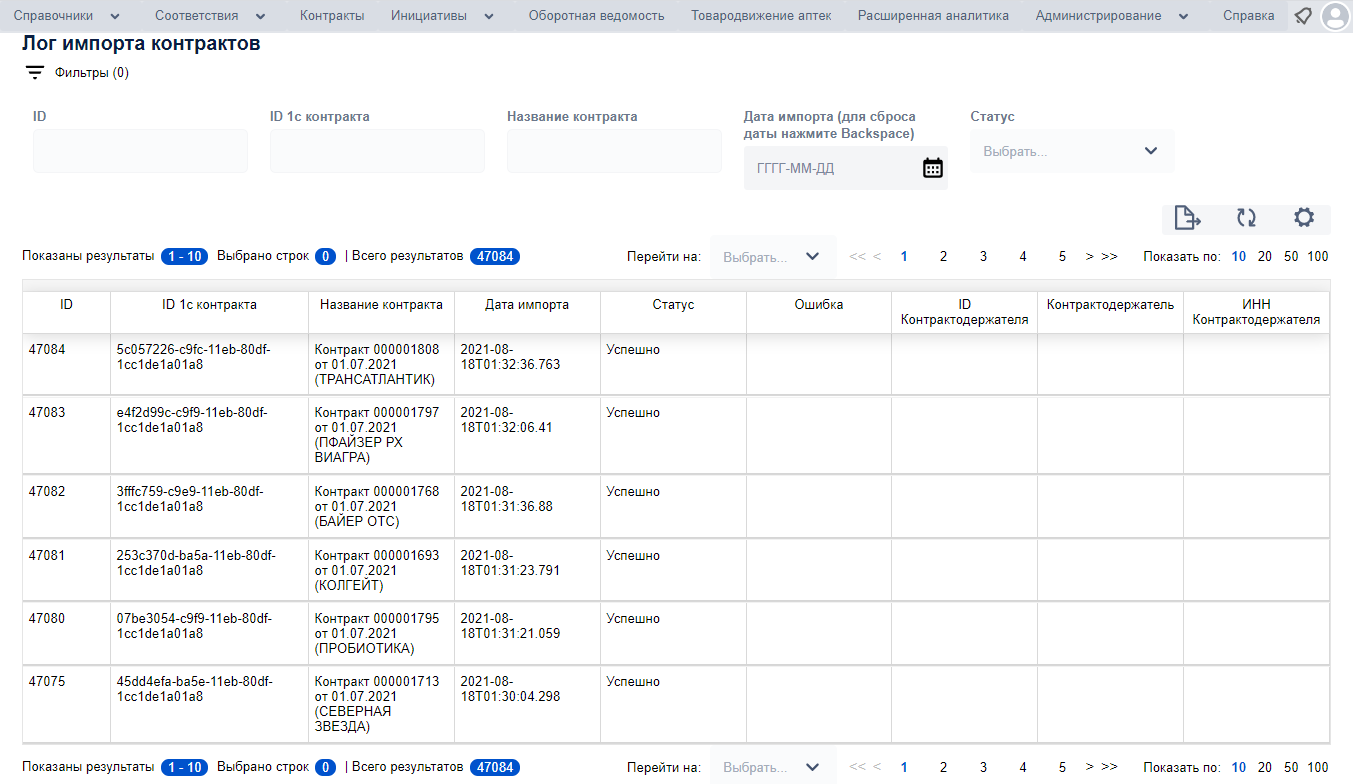The image size is (1353, 784).
Task: Go to page 2 in top pagination
Action: pos(943,257)
